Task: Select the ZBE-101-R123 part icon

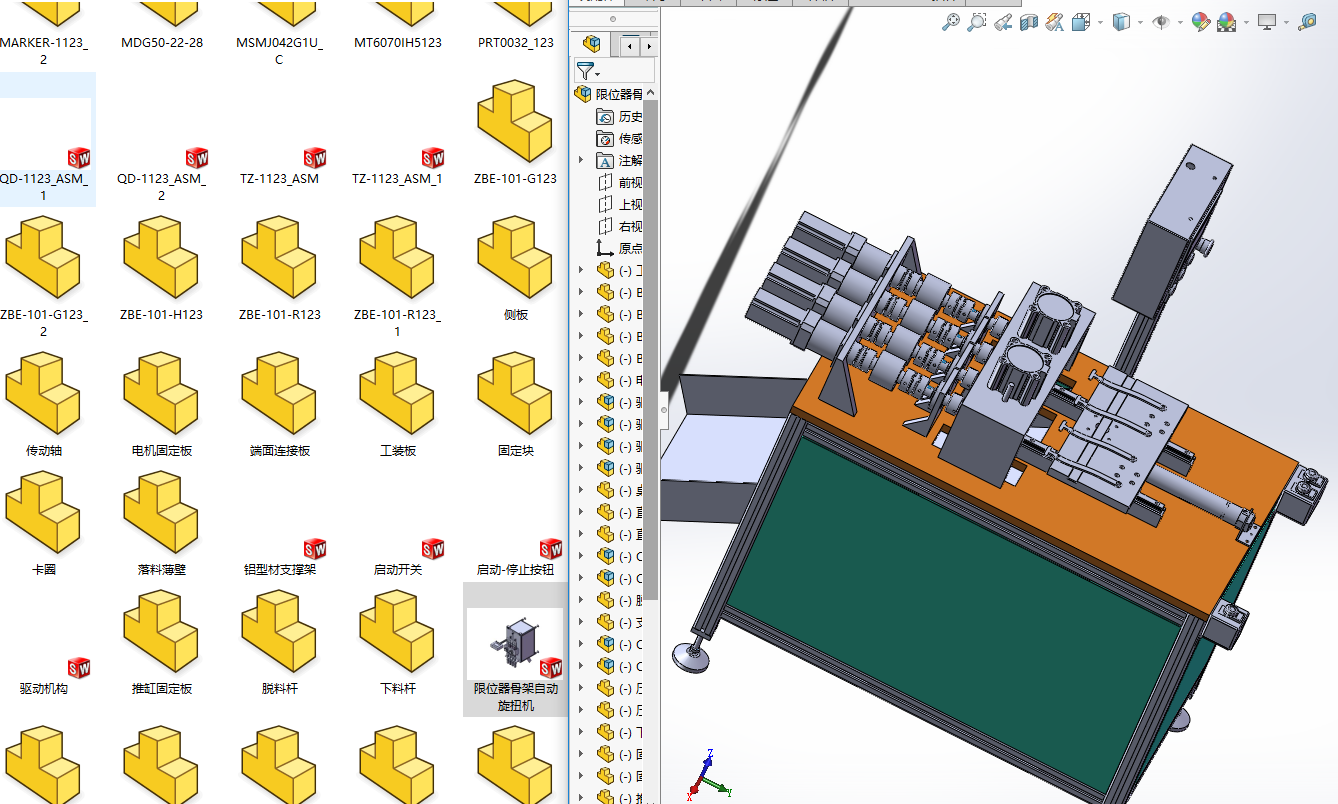Action: [x=279, y=257]
